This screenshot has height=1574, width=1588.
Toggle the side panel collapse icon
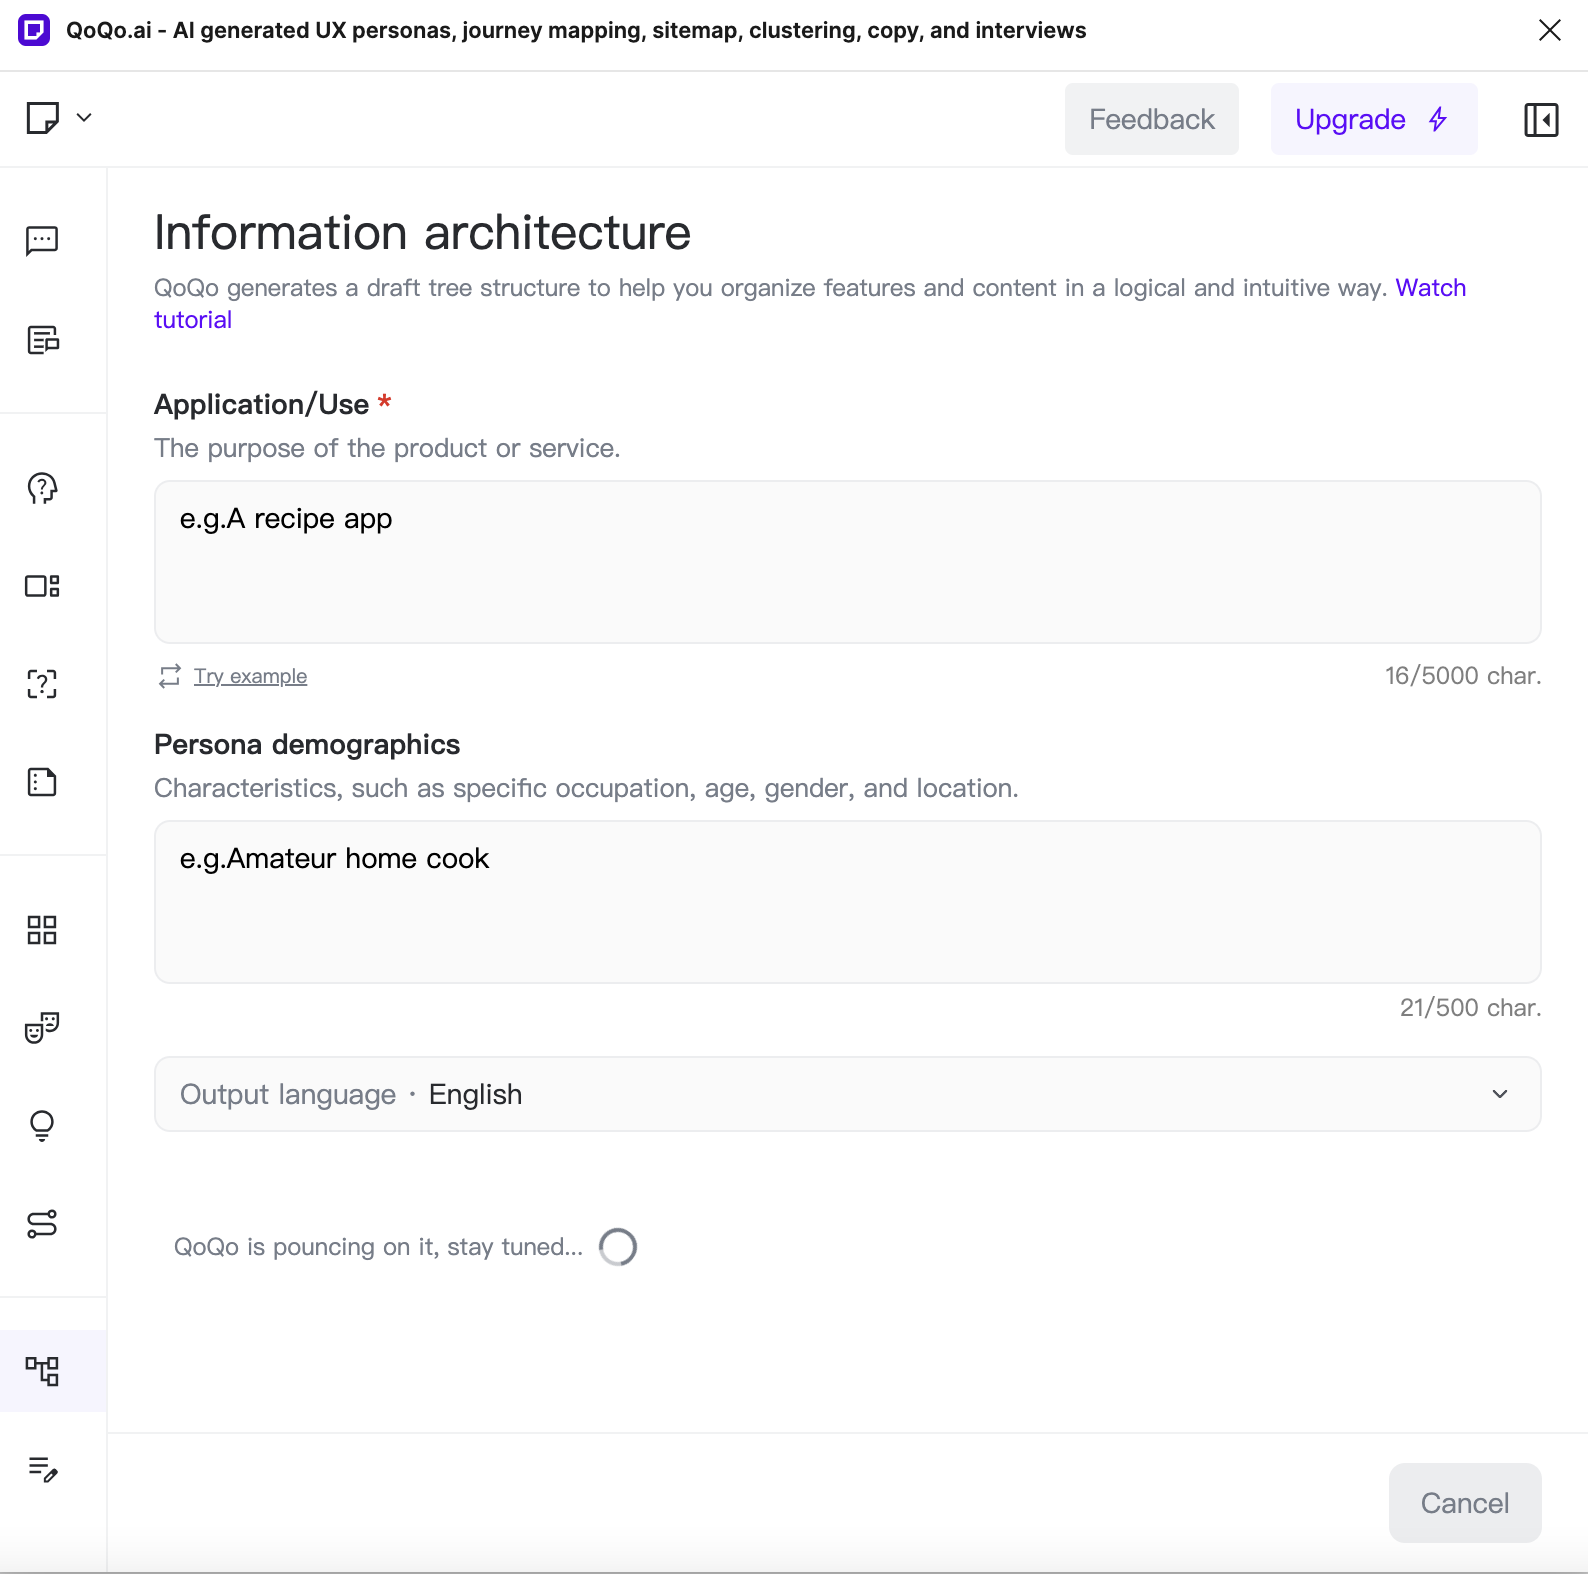(x=1540, y=120)
